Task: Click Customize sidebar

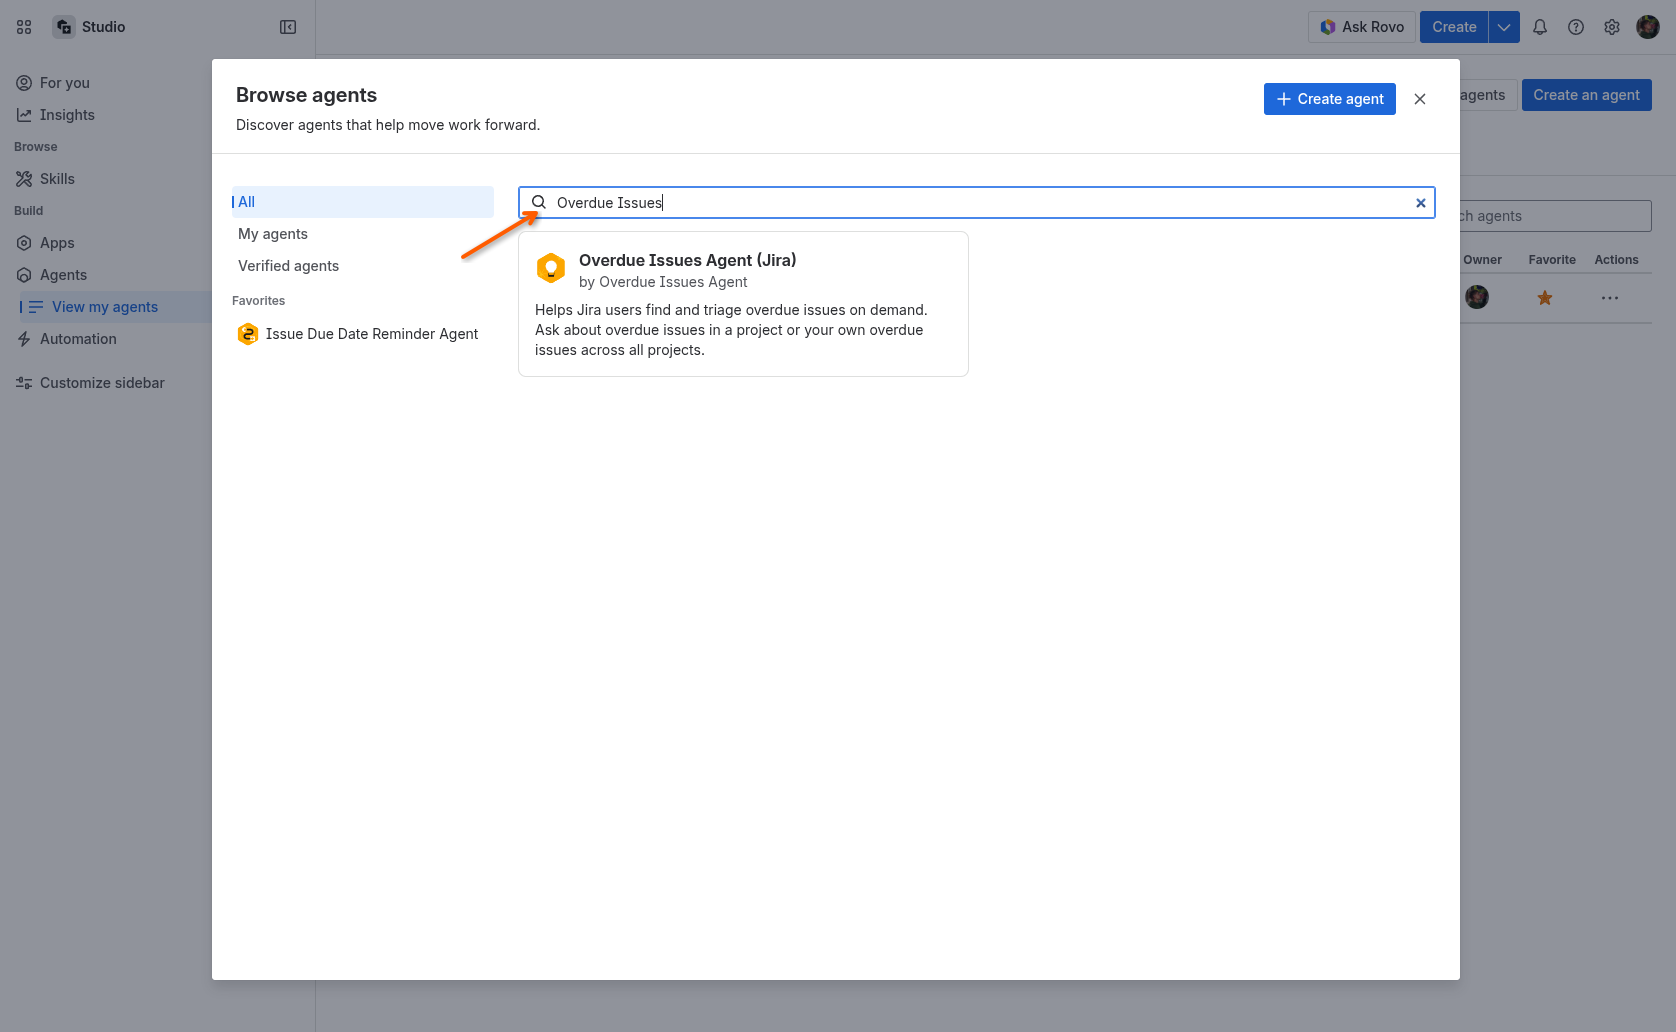Action: click(x=105, y=383)
